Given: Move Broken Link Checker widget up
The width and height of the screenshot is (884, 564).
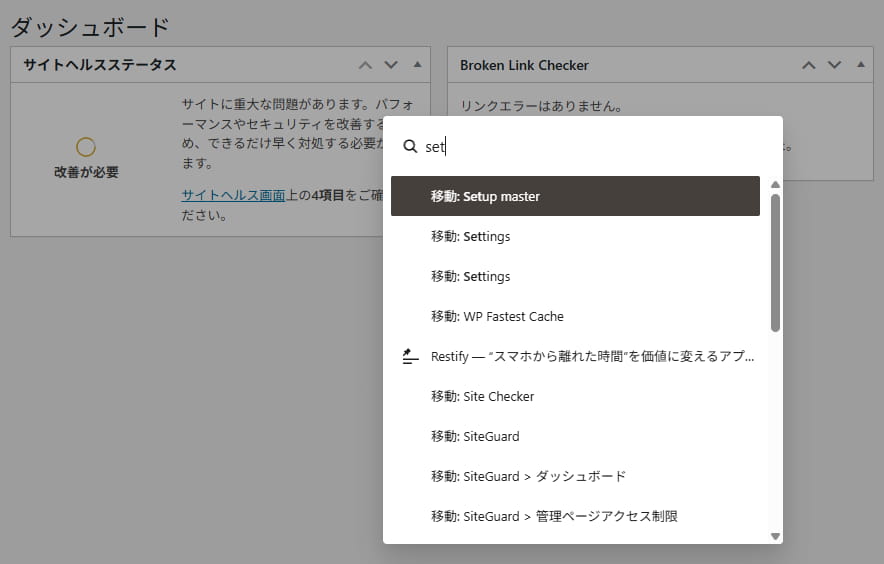Looking at the screenshot, I should (x=808, y=65).
